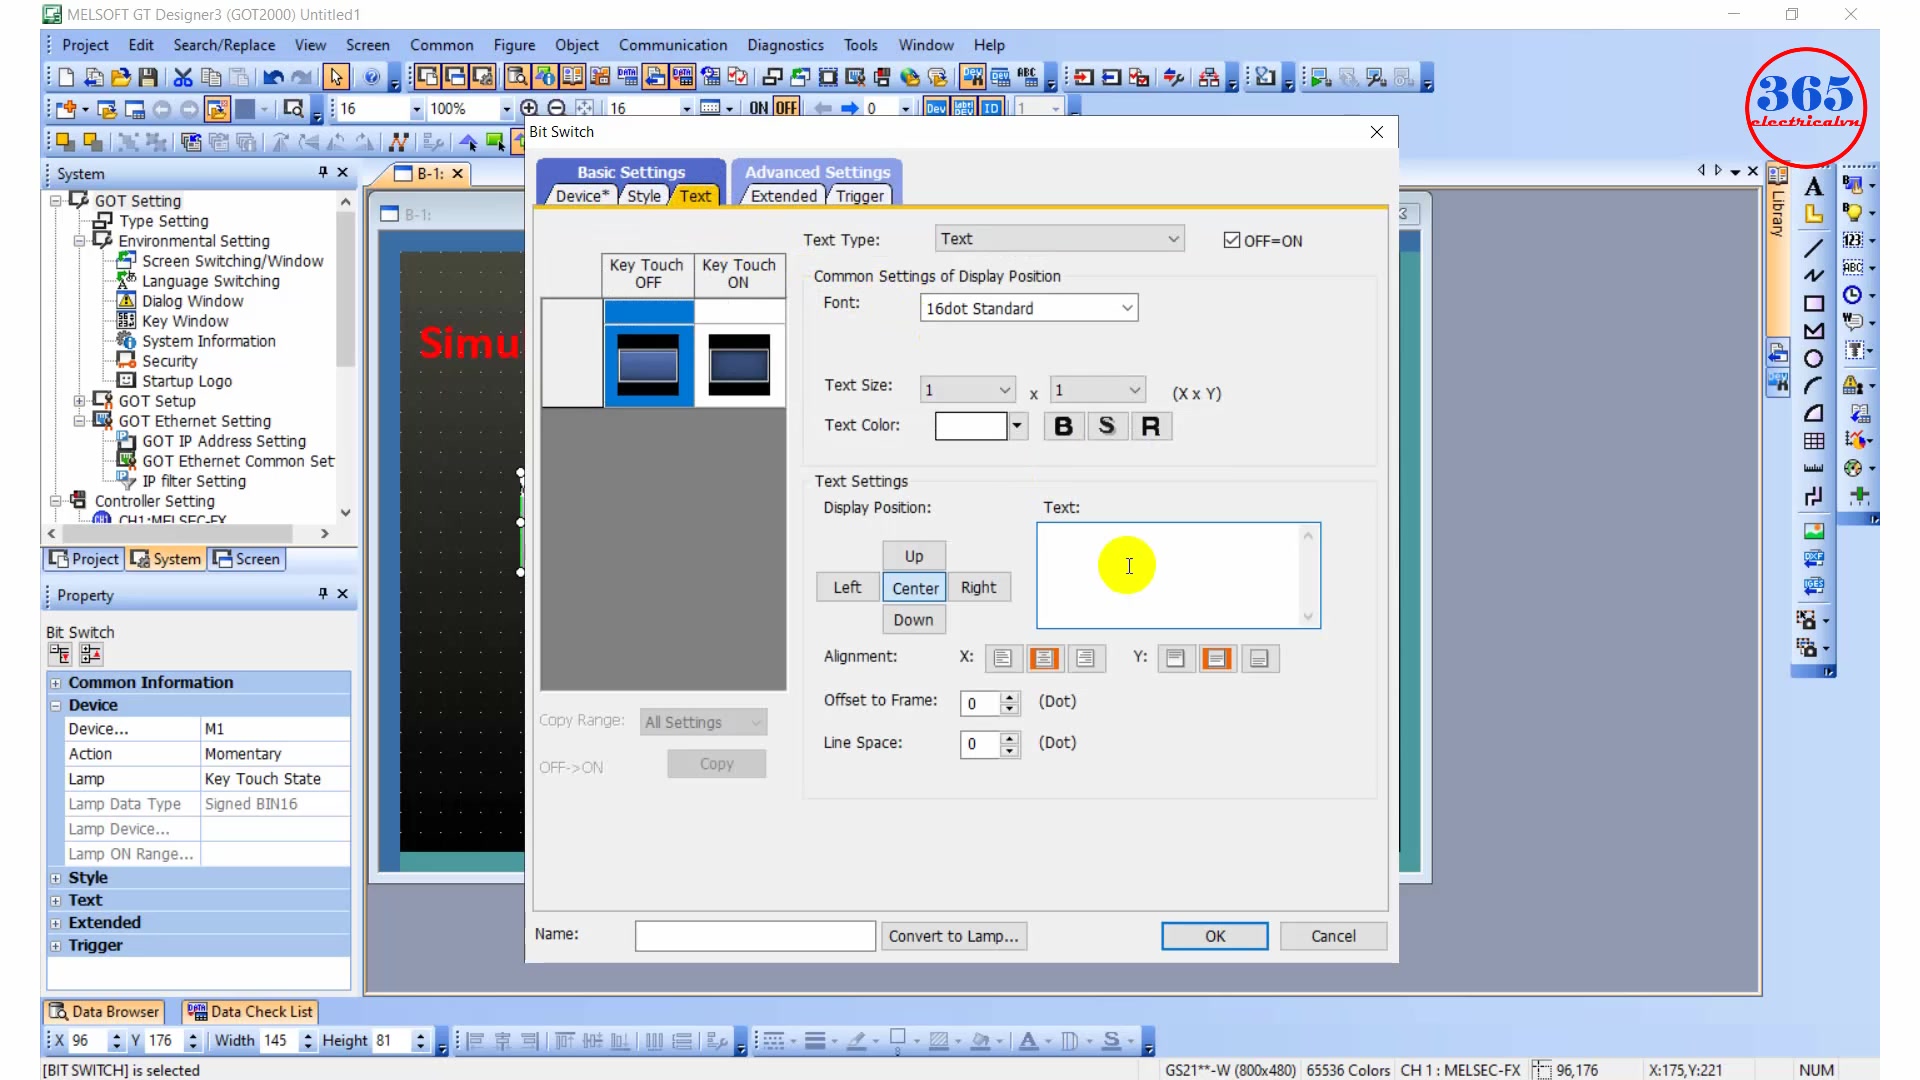Select the text tool in right toolbar

tap(1814, 187)
